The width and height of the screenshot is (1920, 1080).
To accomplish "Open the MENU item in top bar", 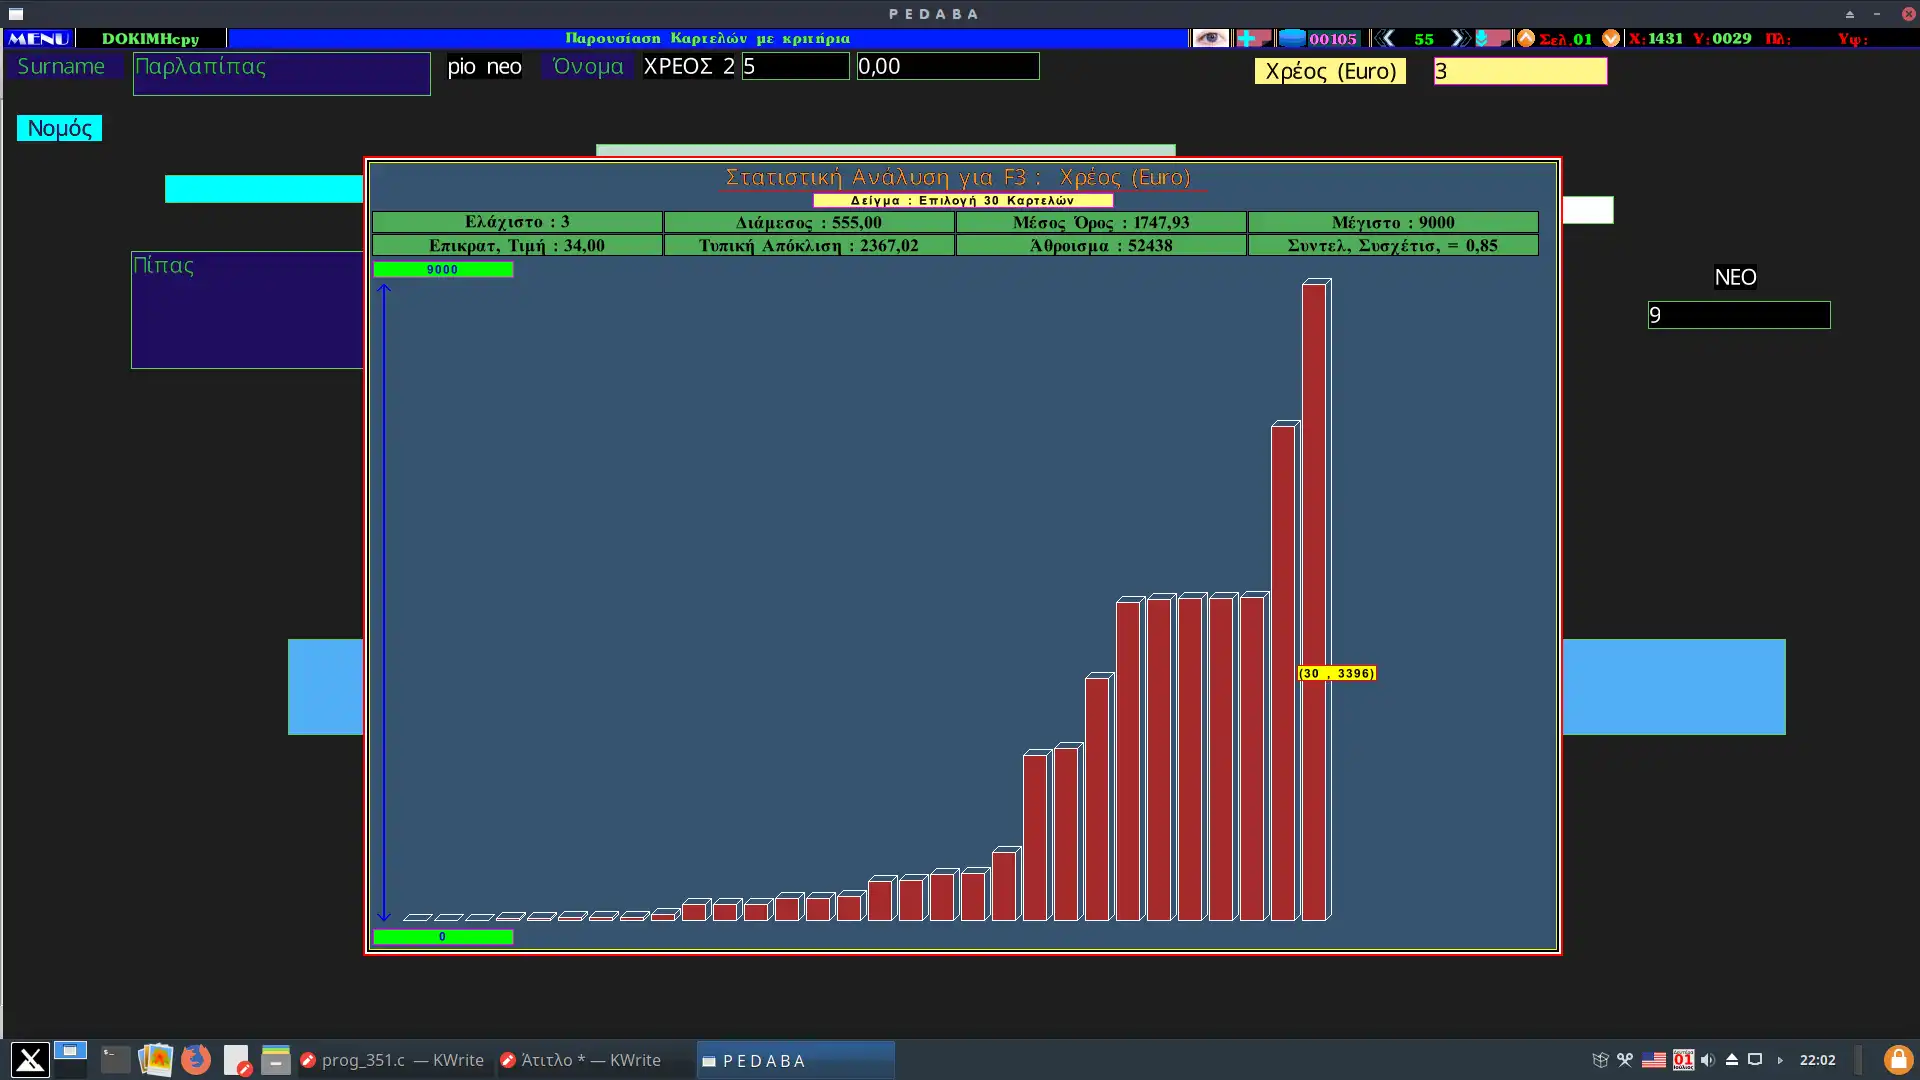I will tap(38, 38).
